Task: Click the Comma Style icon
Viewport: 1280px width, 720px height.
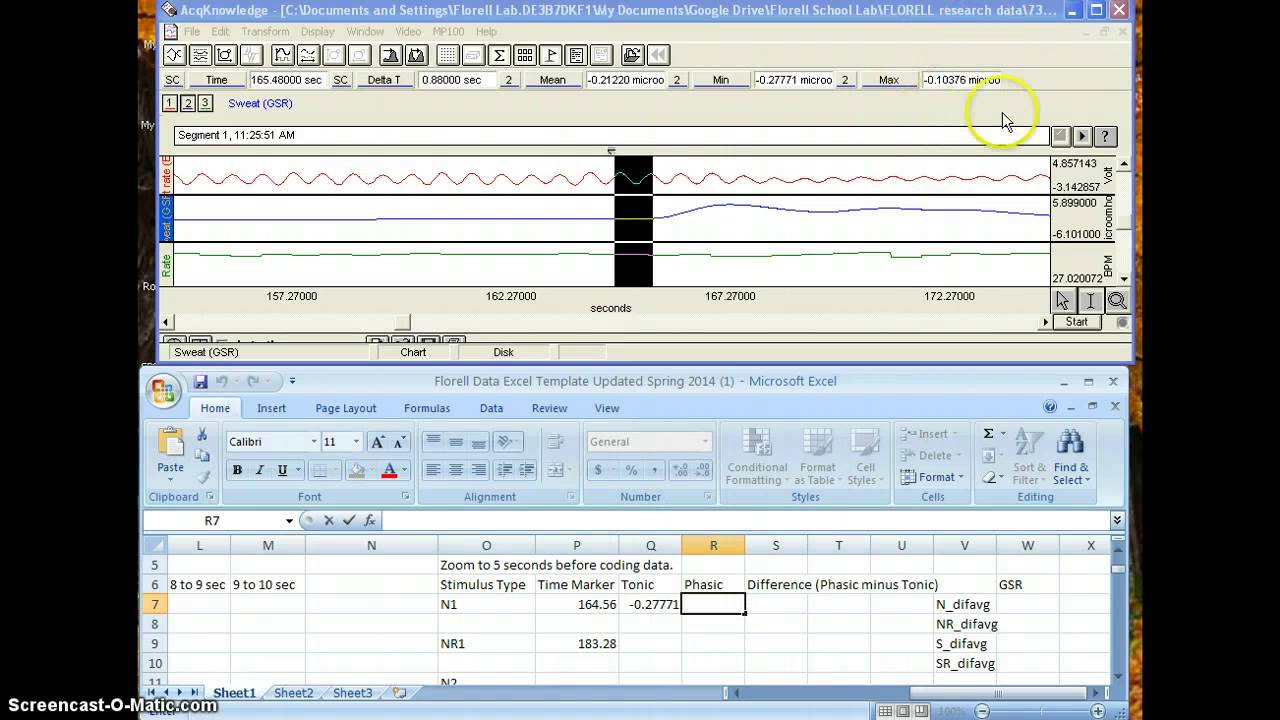Action: (654, 470)
